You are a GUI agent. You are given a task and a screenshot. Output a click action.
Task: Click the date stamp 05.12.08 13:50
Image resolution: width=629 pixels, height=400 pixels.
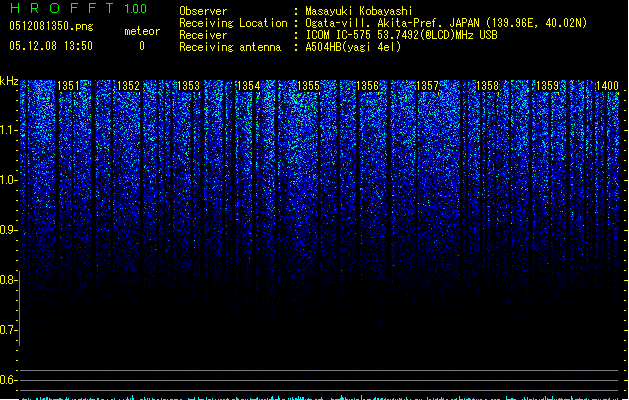click(x=51, y=46)
